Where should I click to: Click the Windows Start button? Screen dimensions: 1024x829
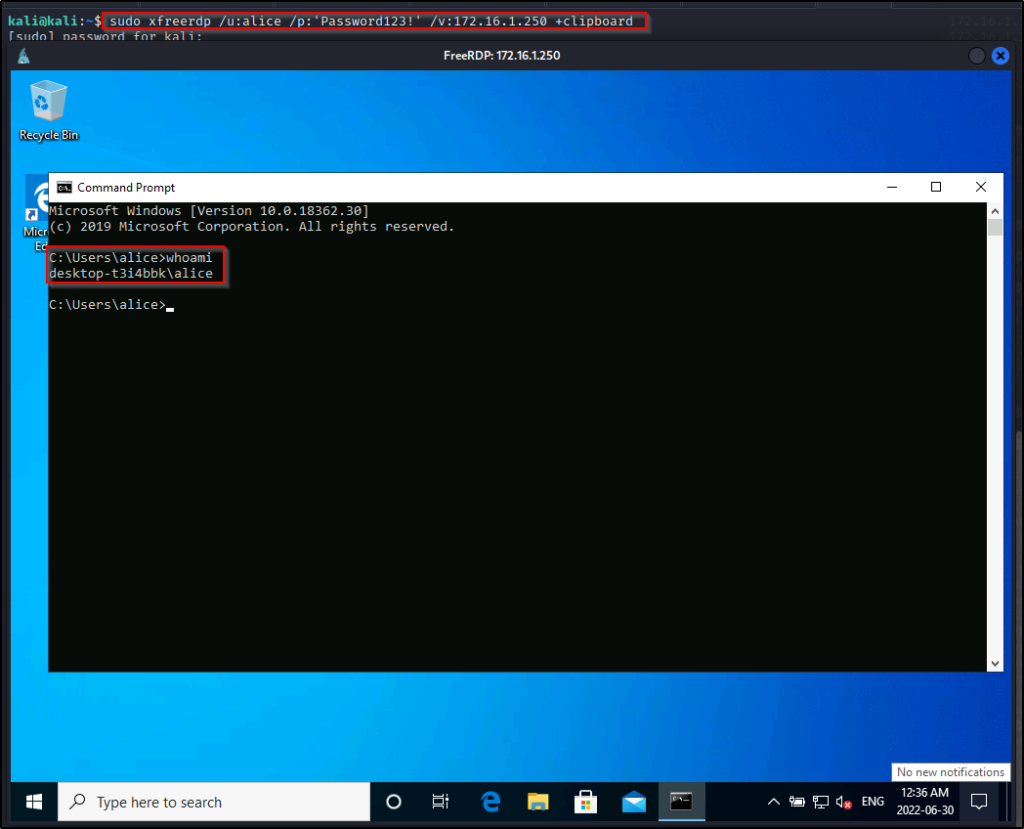pos(33,802)
